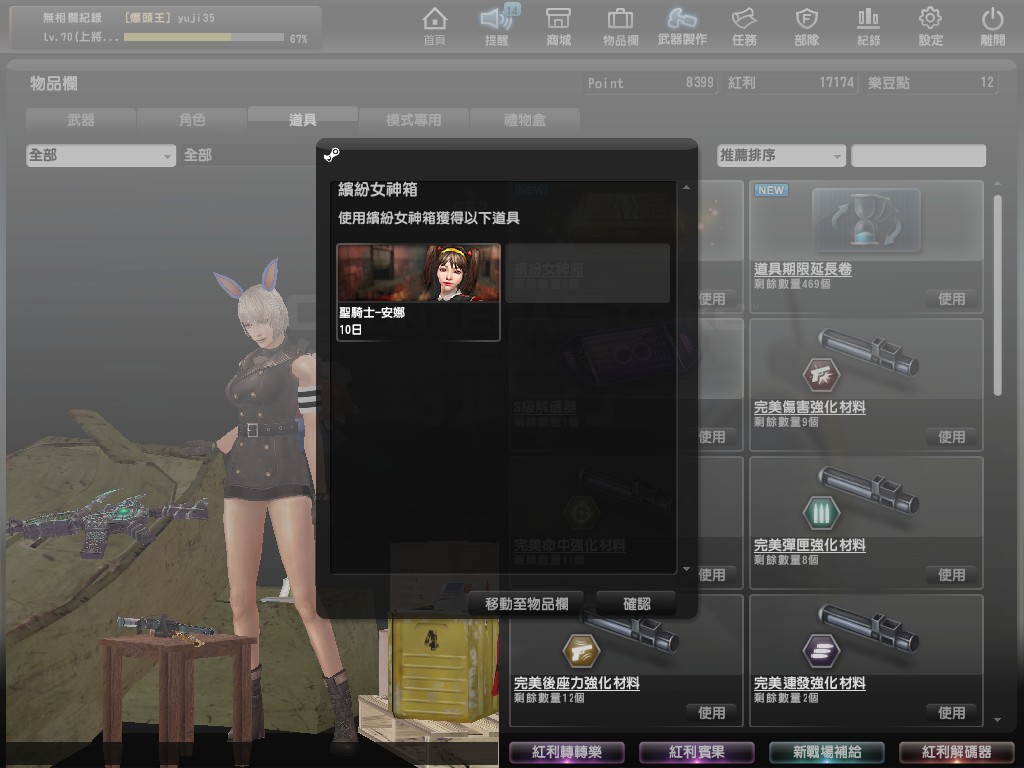The height and width of the screenshot is (768, 1024).
Task: Click the 確認 confirm button
Action: [637, 603]
